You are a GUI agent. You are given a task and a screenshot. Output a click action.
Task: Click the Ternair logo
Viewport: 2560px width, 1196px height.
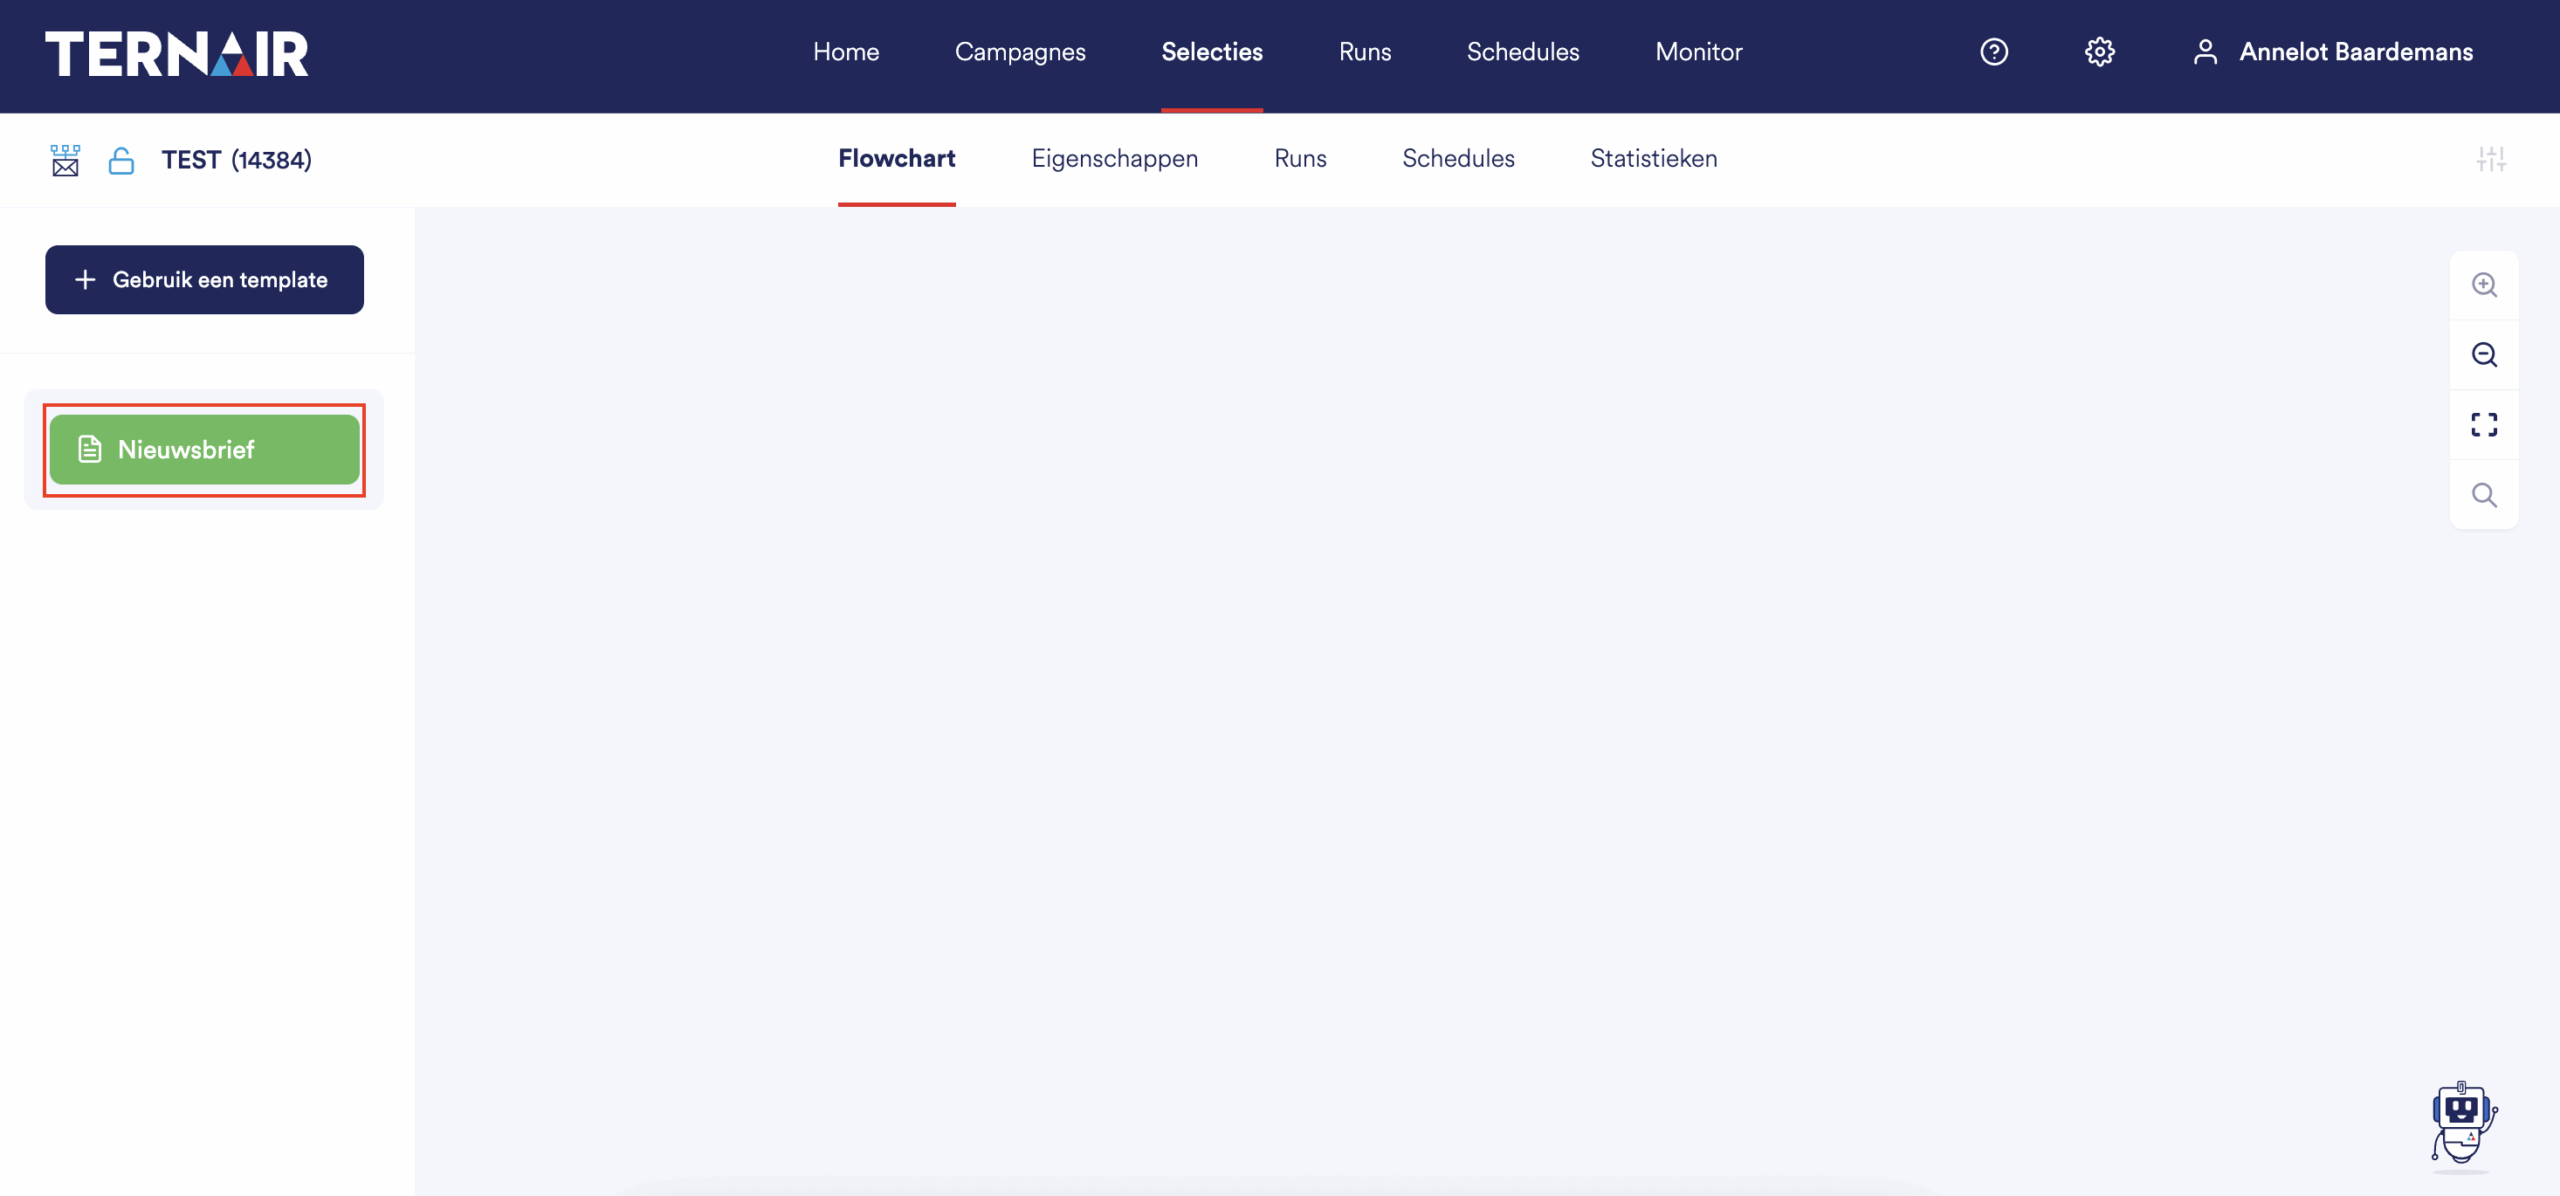(x=177, y=53)
